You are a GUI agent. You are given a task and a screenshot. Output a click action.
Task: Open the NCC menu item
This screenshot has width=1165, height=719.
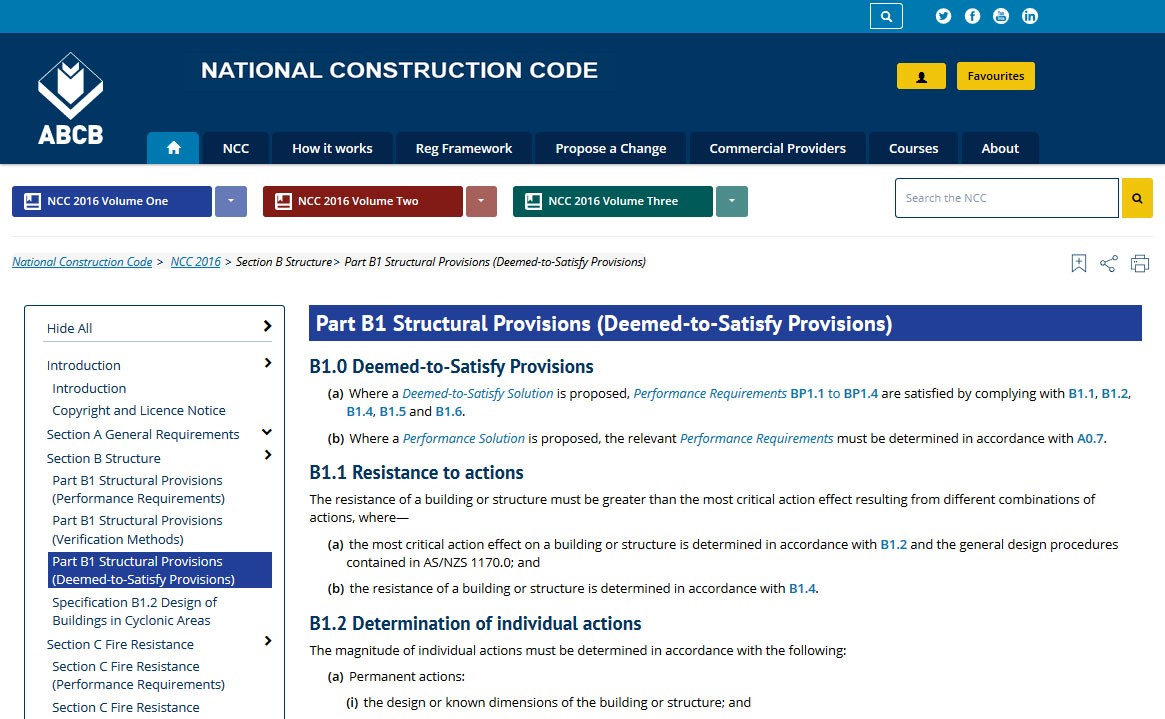[x=235, y=148]
